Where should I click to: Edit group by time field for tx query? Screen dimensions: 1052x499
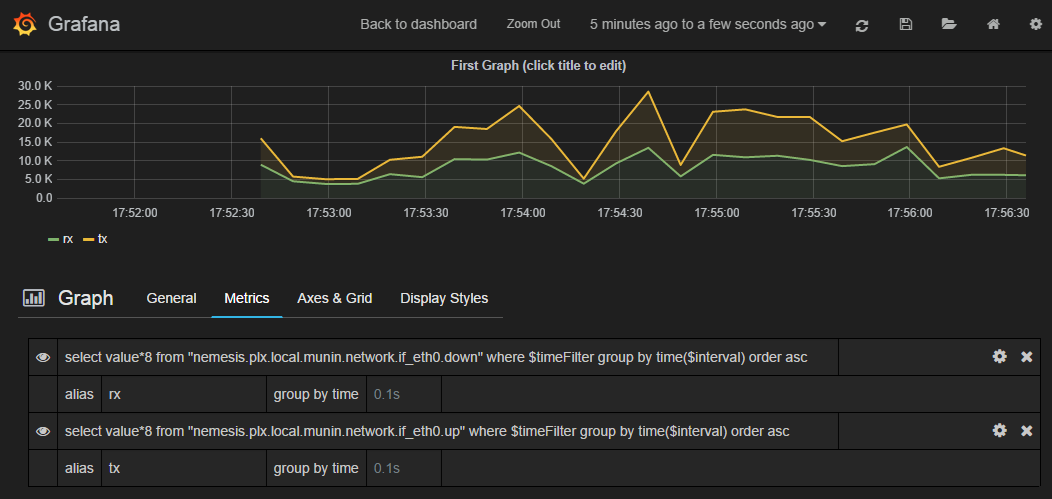click(404, 468)
